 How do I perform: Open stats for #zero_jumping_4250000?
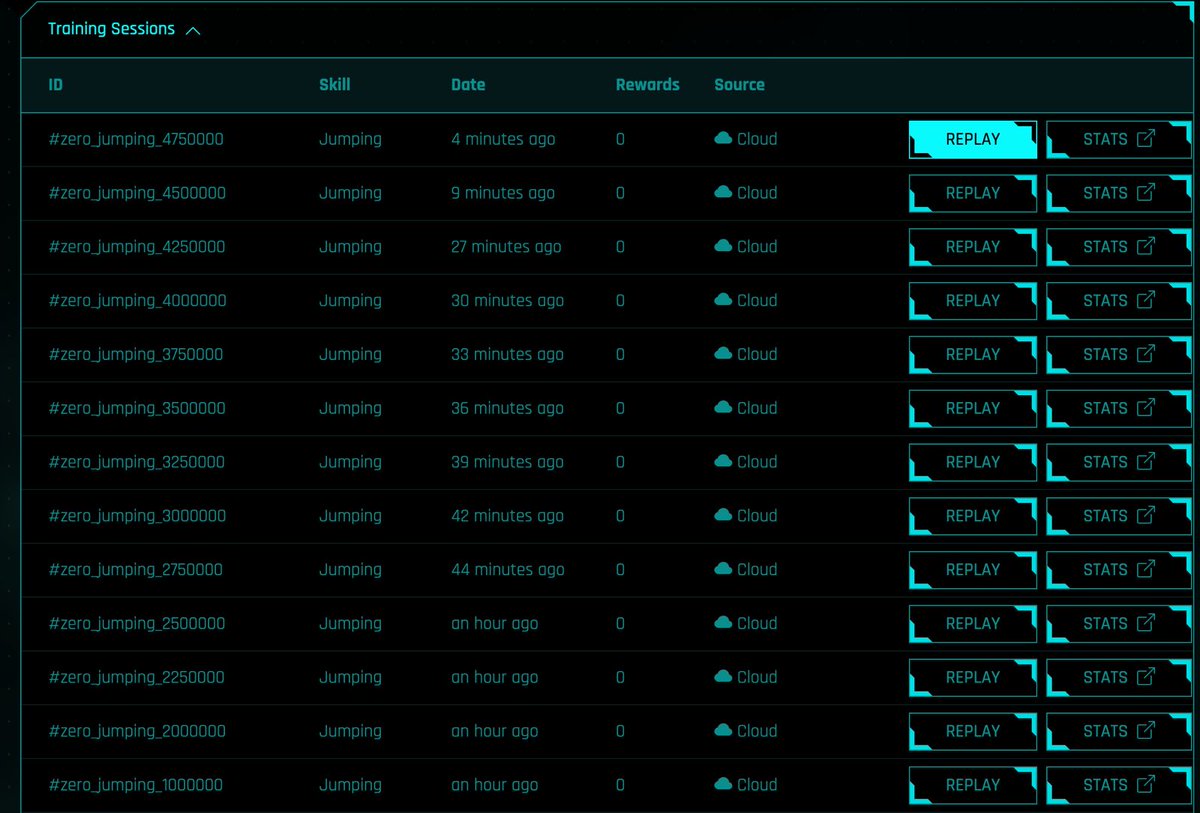(1118, 247)
